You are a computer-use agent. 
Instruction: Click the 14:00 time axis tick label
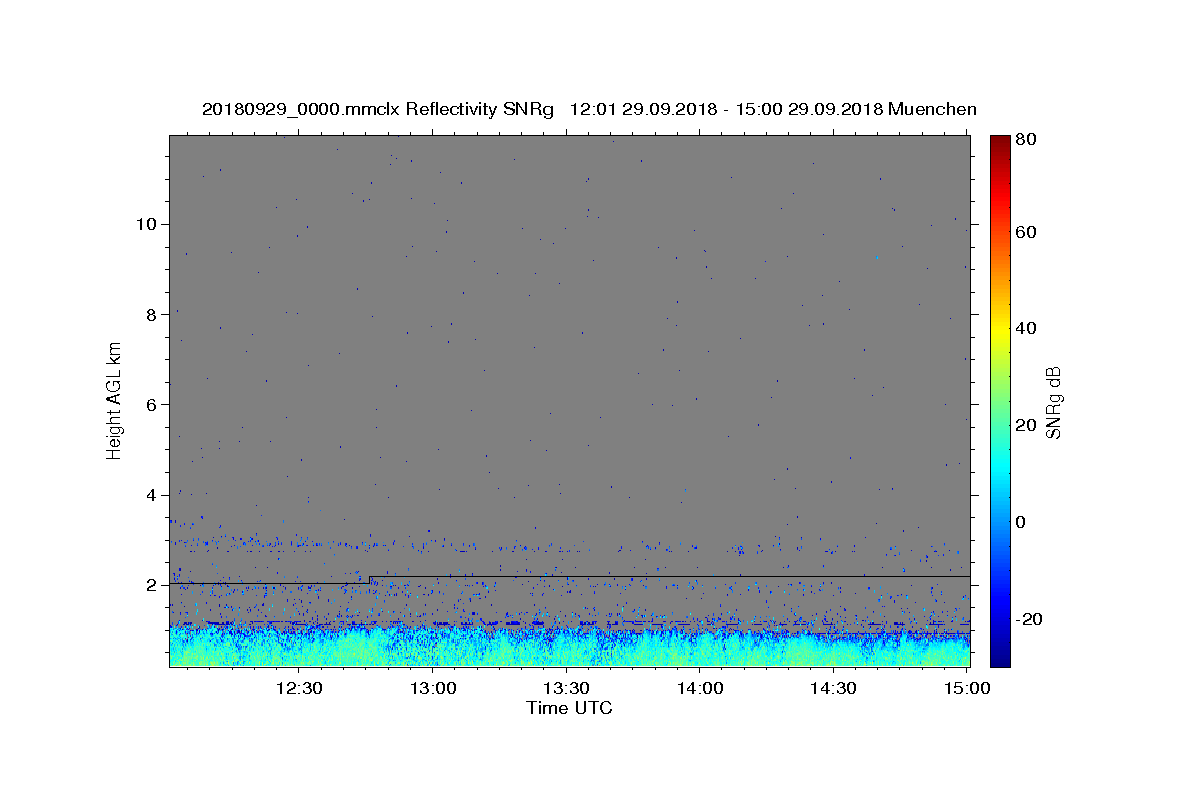pos(701,688)
